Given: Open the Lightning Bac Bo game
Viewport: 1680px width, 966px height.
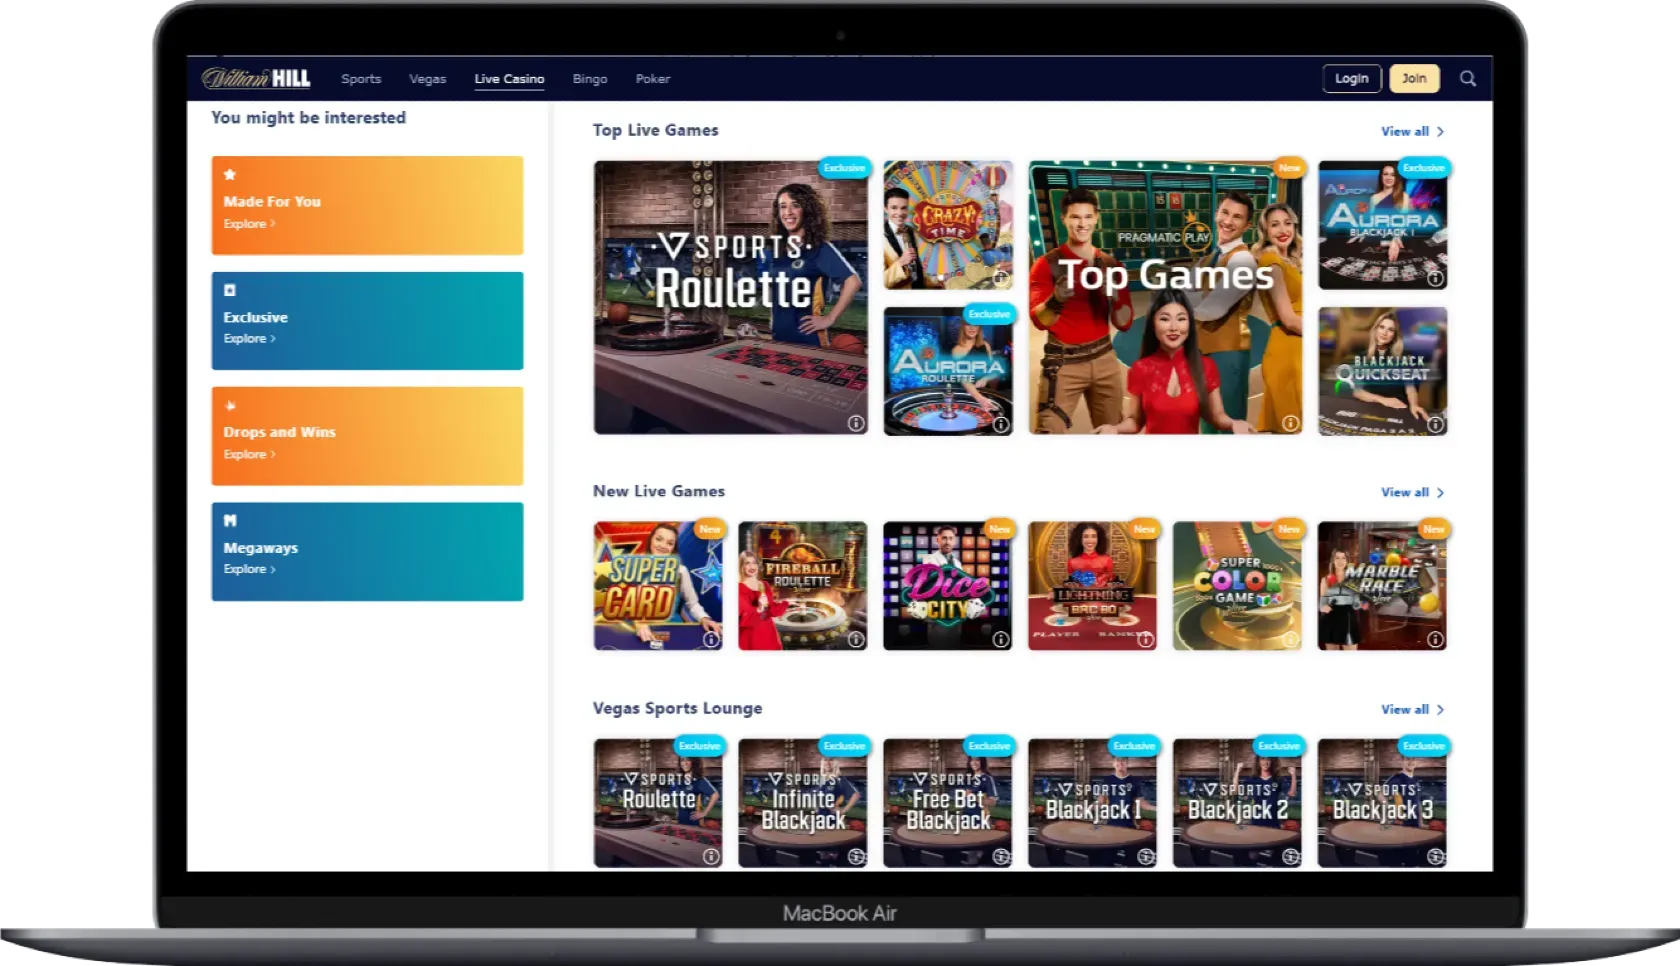Looking at the screenshot, I should point(1093,586).
